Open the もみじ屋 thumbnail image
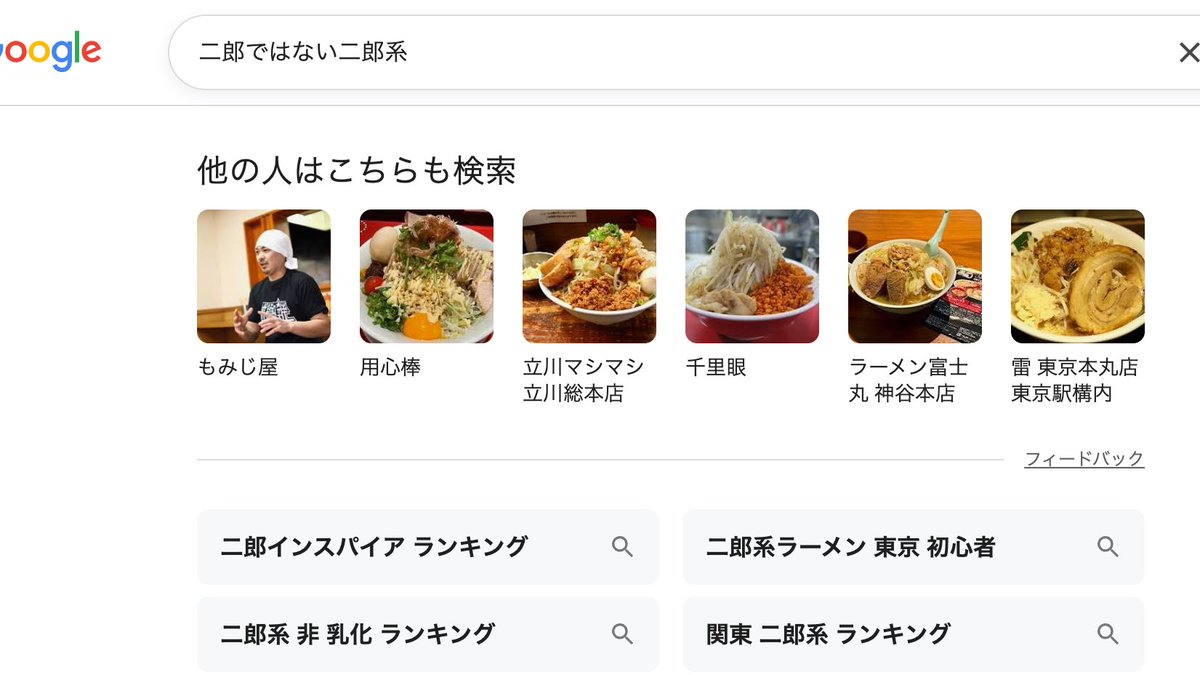The image size is (1200, 675). 263,276
